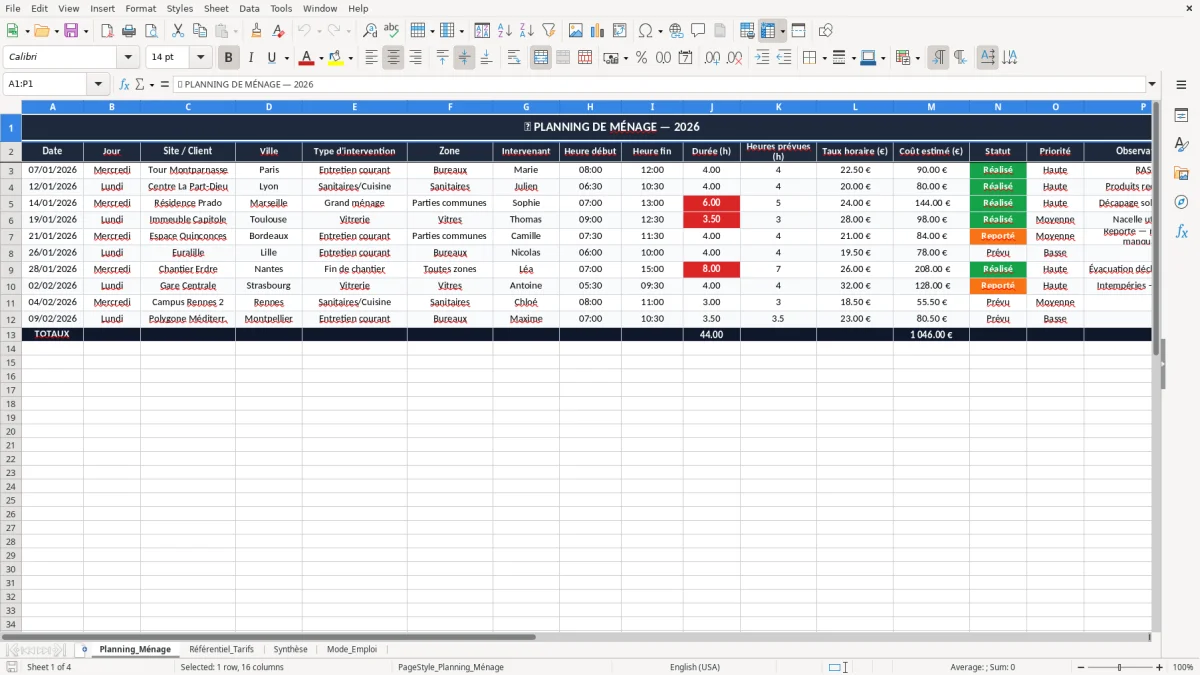
Task: Click the Export as PDF icon
Action: point(107,31)
